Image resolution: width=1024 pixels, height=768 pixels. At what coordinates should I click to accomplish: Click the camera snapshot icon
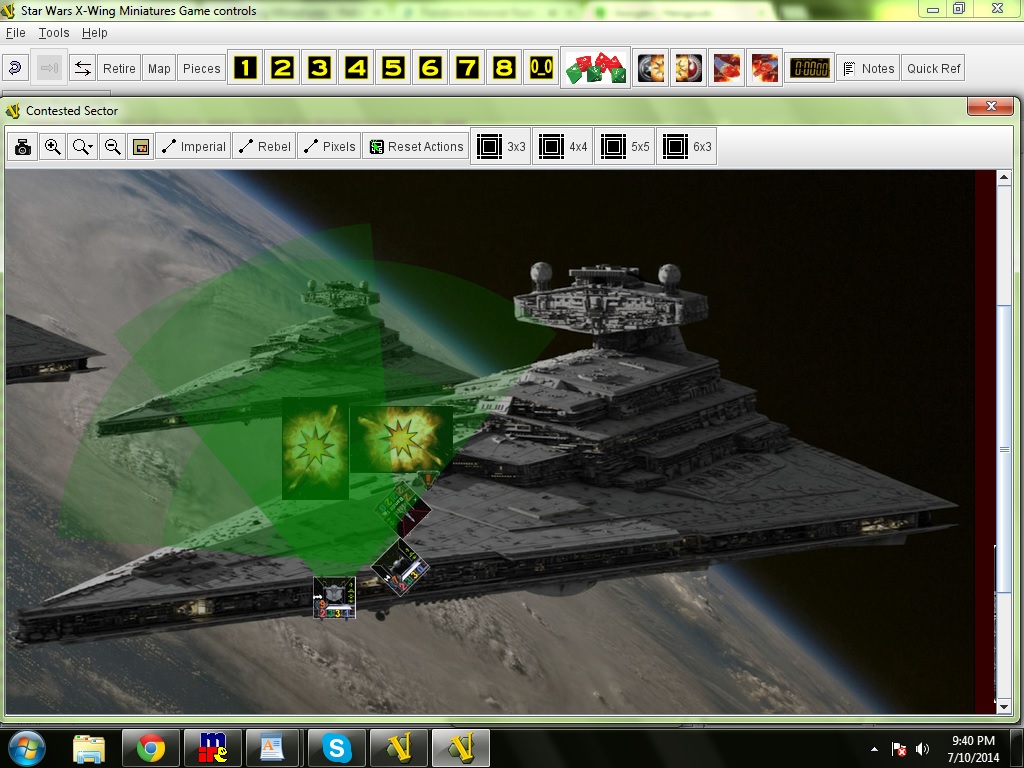[23, 147]
